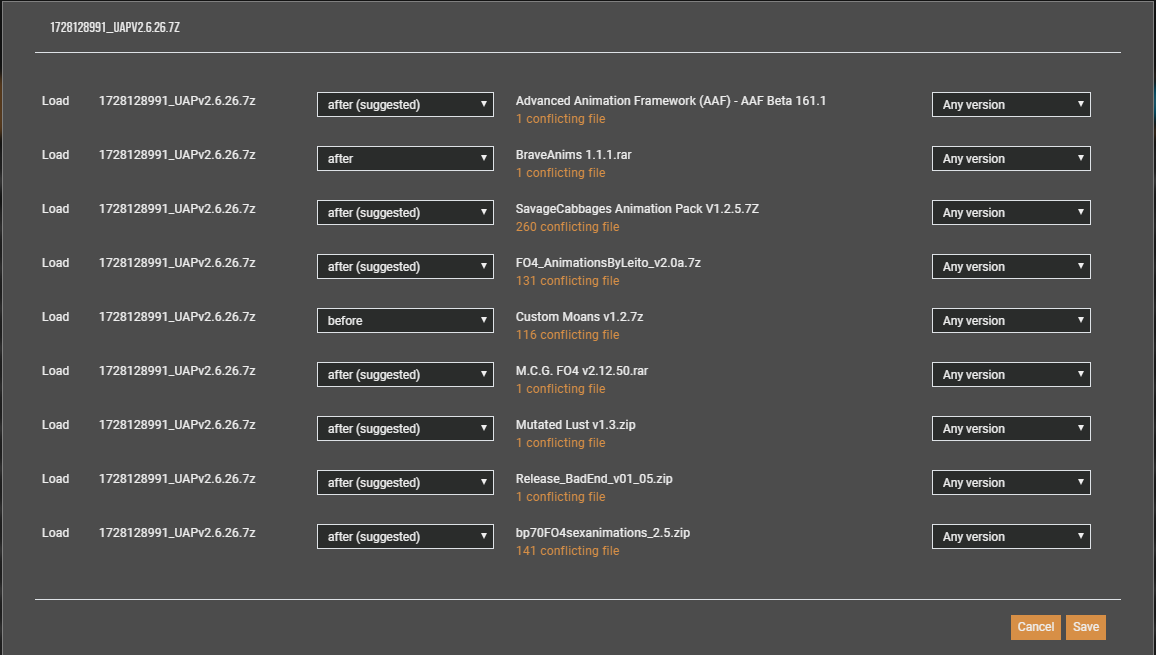1156x655 pixels.
Task: Open load order dropdown for M.C.G. FO4
Action: (405, 375)
